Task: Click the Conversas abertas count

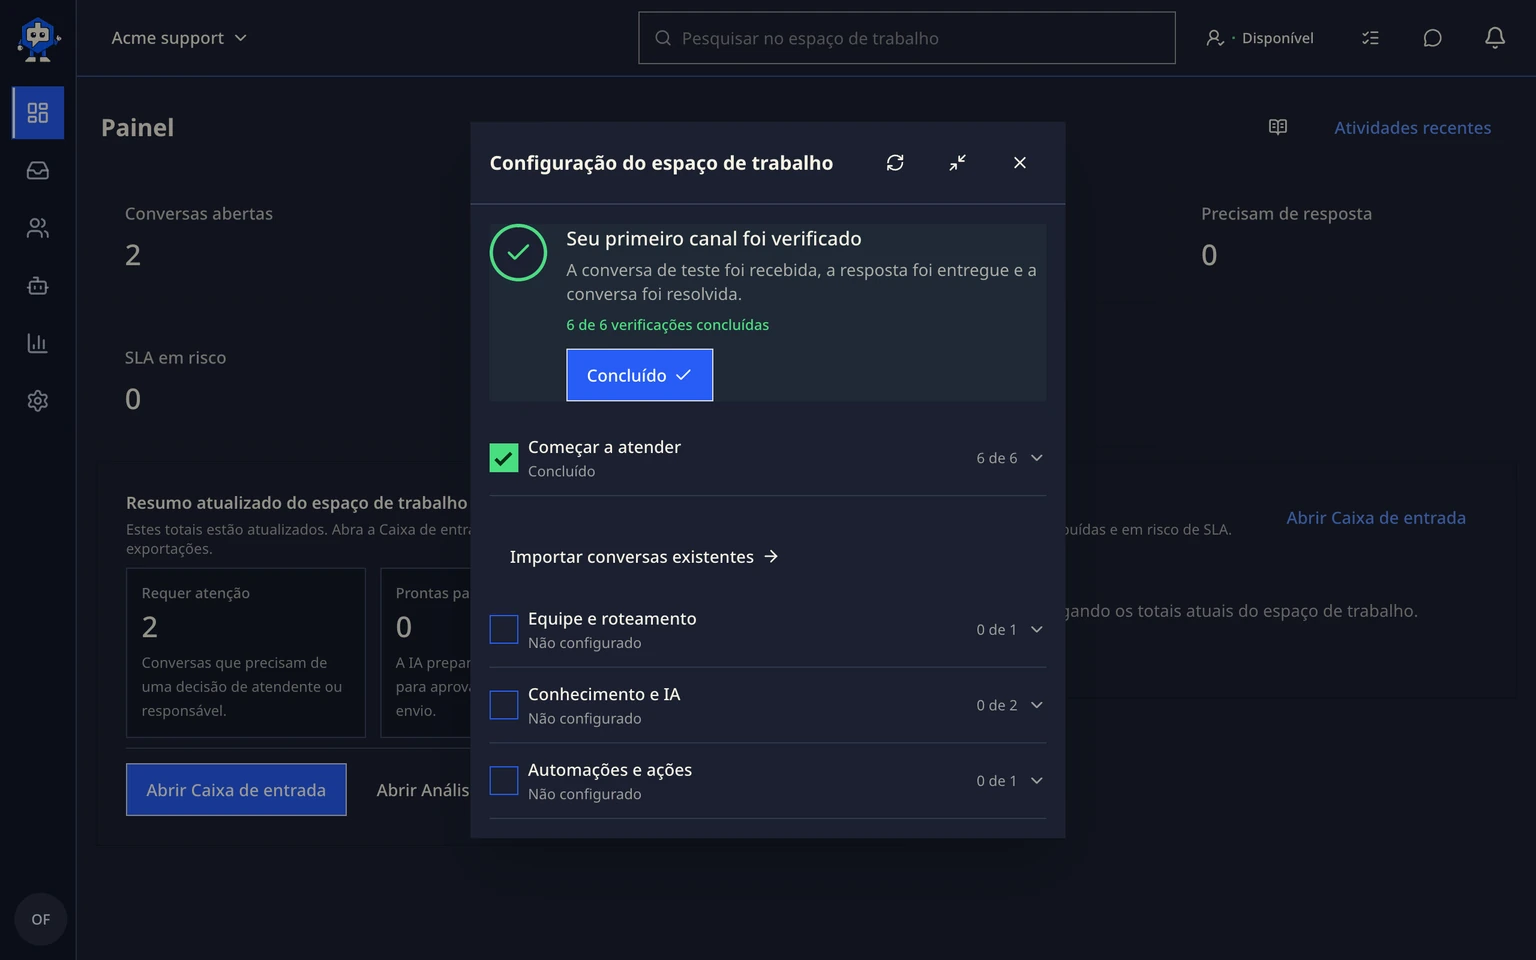Action: 133,255
